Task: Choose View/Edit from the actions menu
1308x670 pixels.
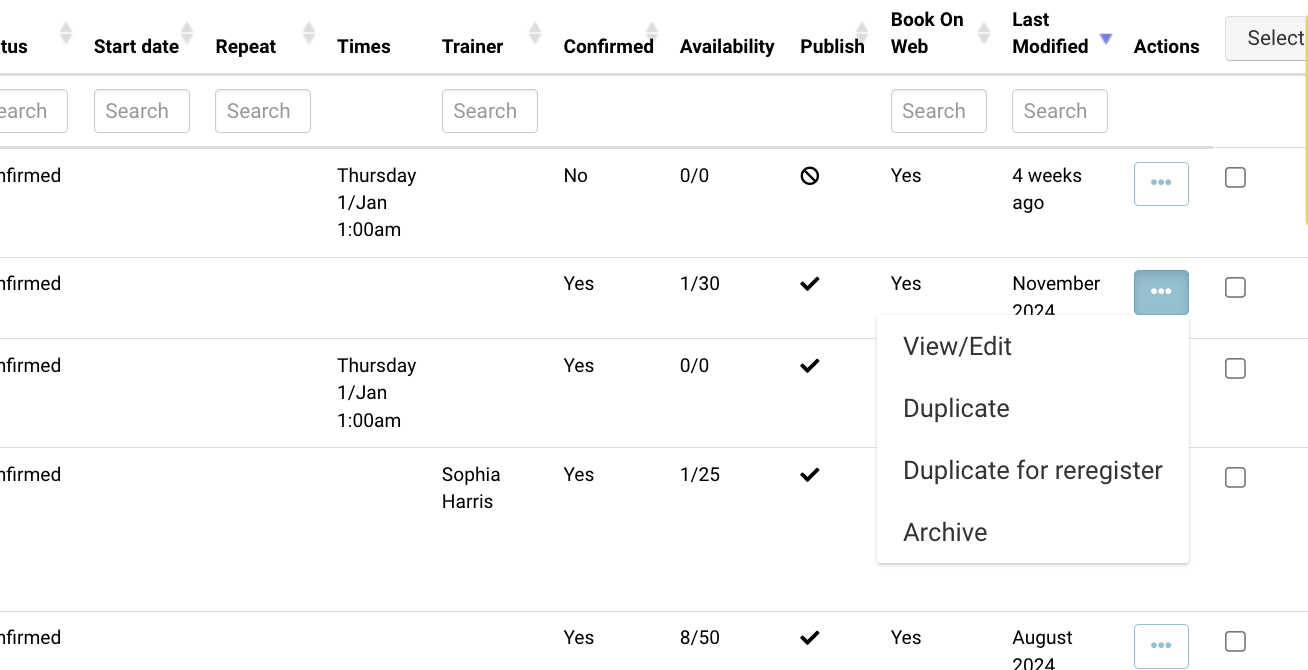Action: 957,347
